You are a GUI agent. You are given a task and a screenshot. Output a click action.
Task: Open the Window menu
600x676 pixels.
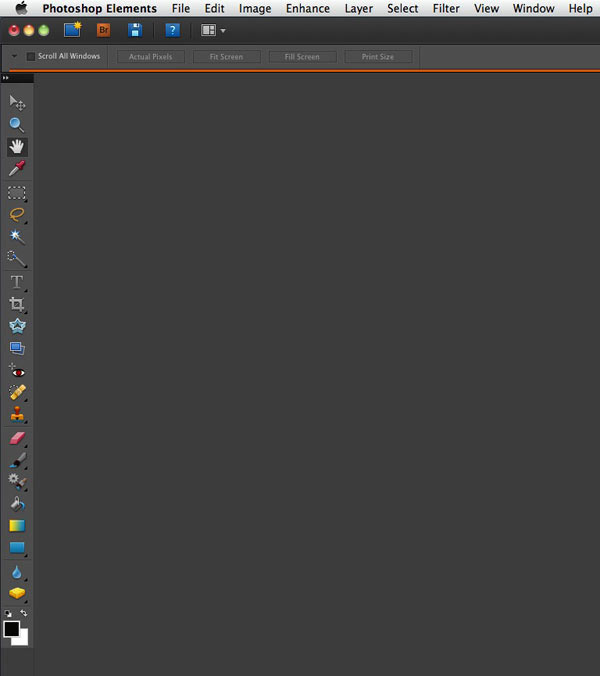point(533,8)
